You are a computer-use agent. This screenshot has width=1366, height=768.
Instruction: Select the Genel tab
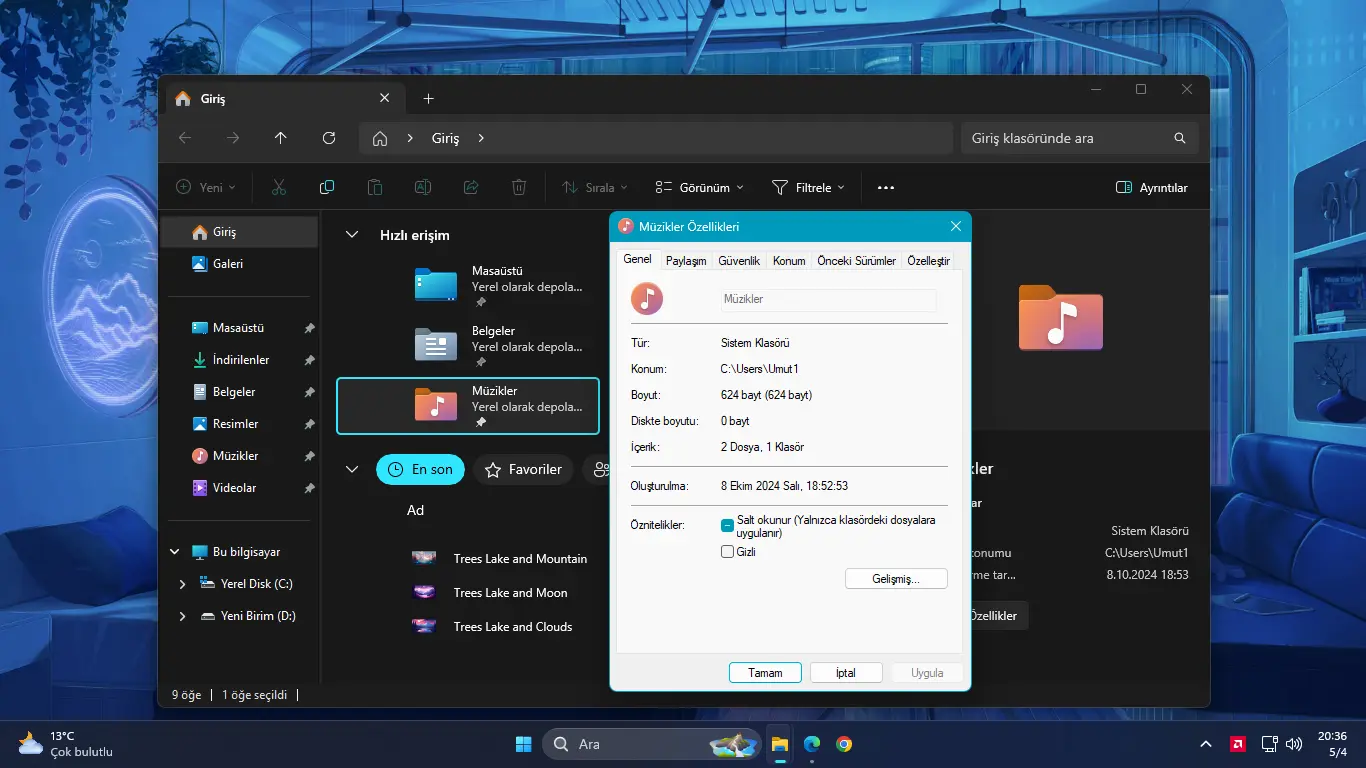coord(638,260)
